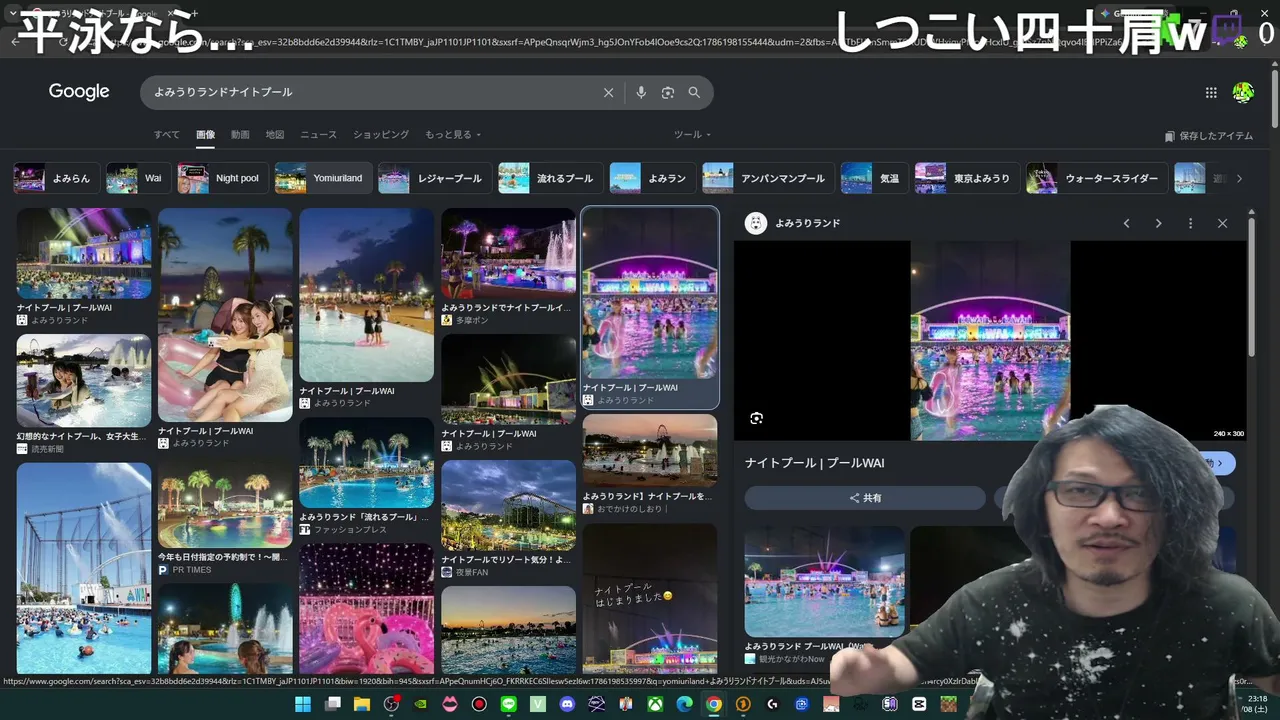The height and width of the screenshot is (720, 1280).
Task: Select the Night pool filter chip
Action: (x=222, y=179)
